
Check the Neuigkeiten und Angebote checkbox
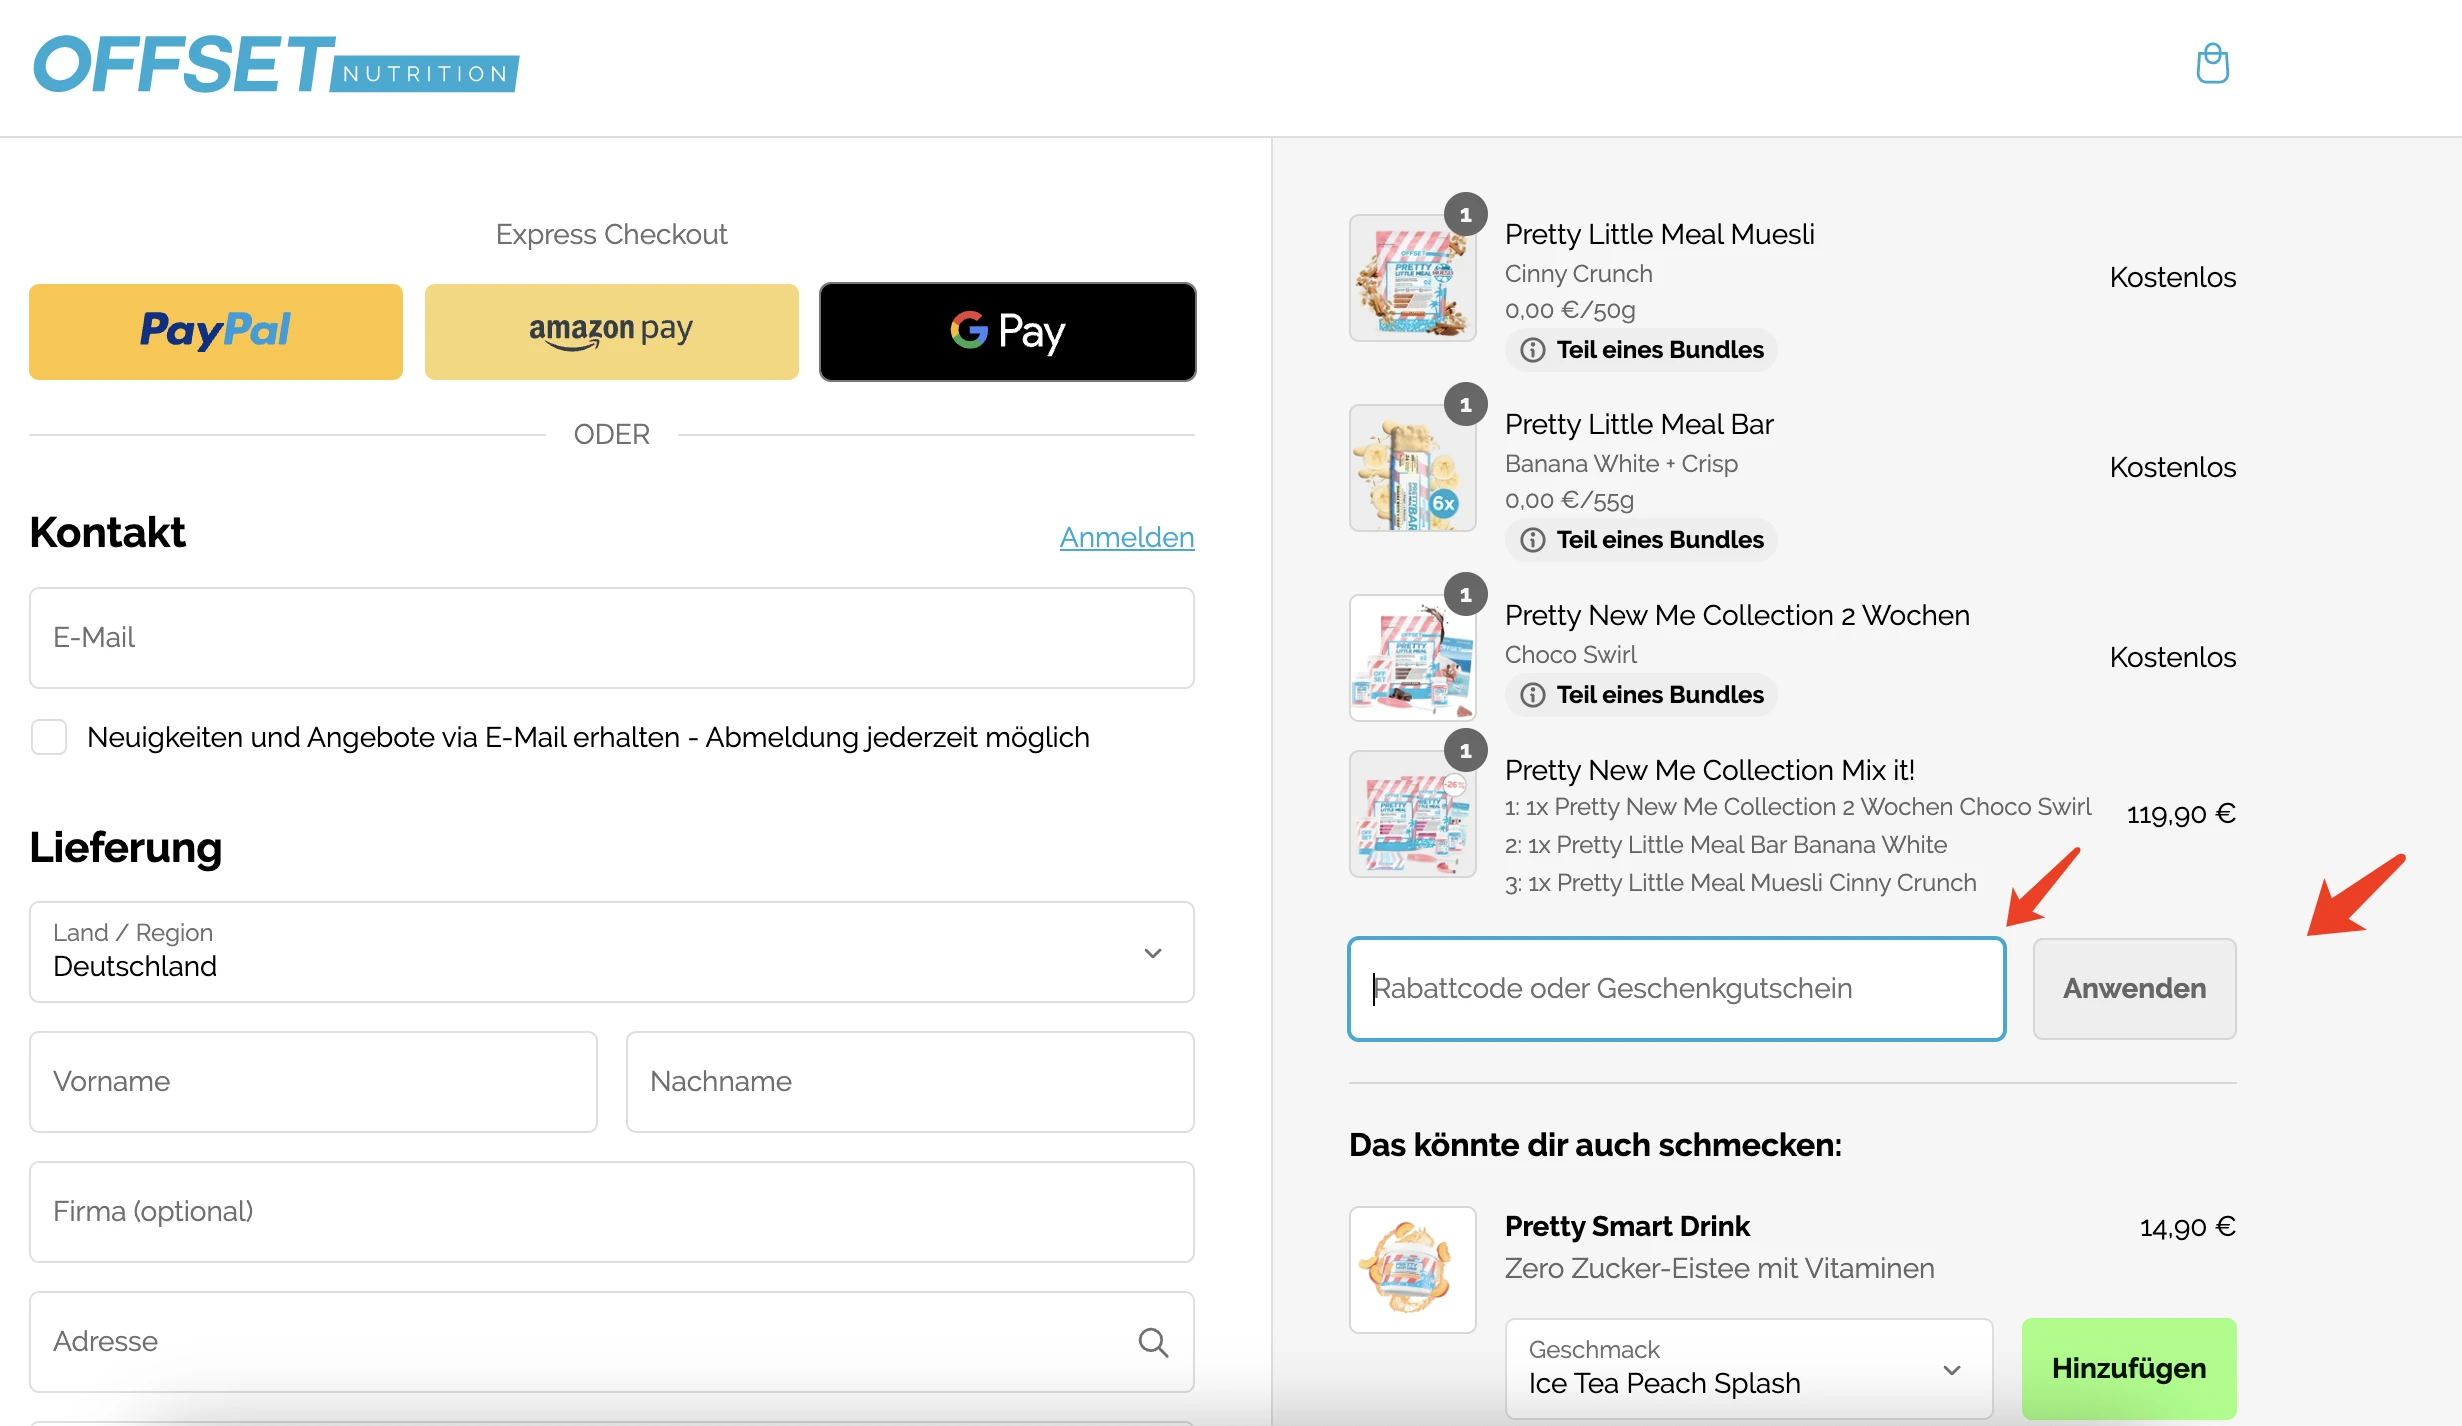point(49,735)
